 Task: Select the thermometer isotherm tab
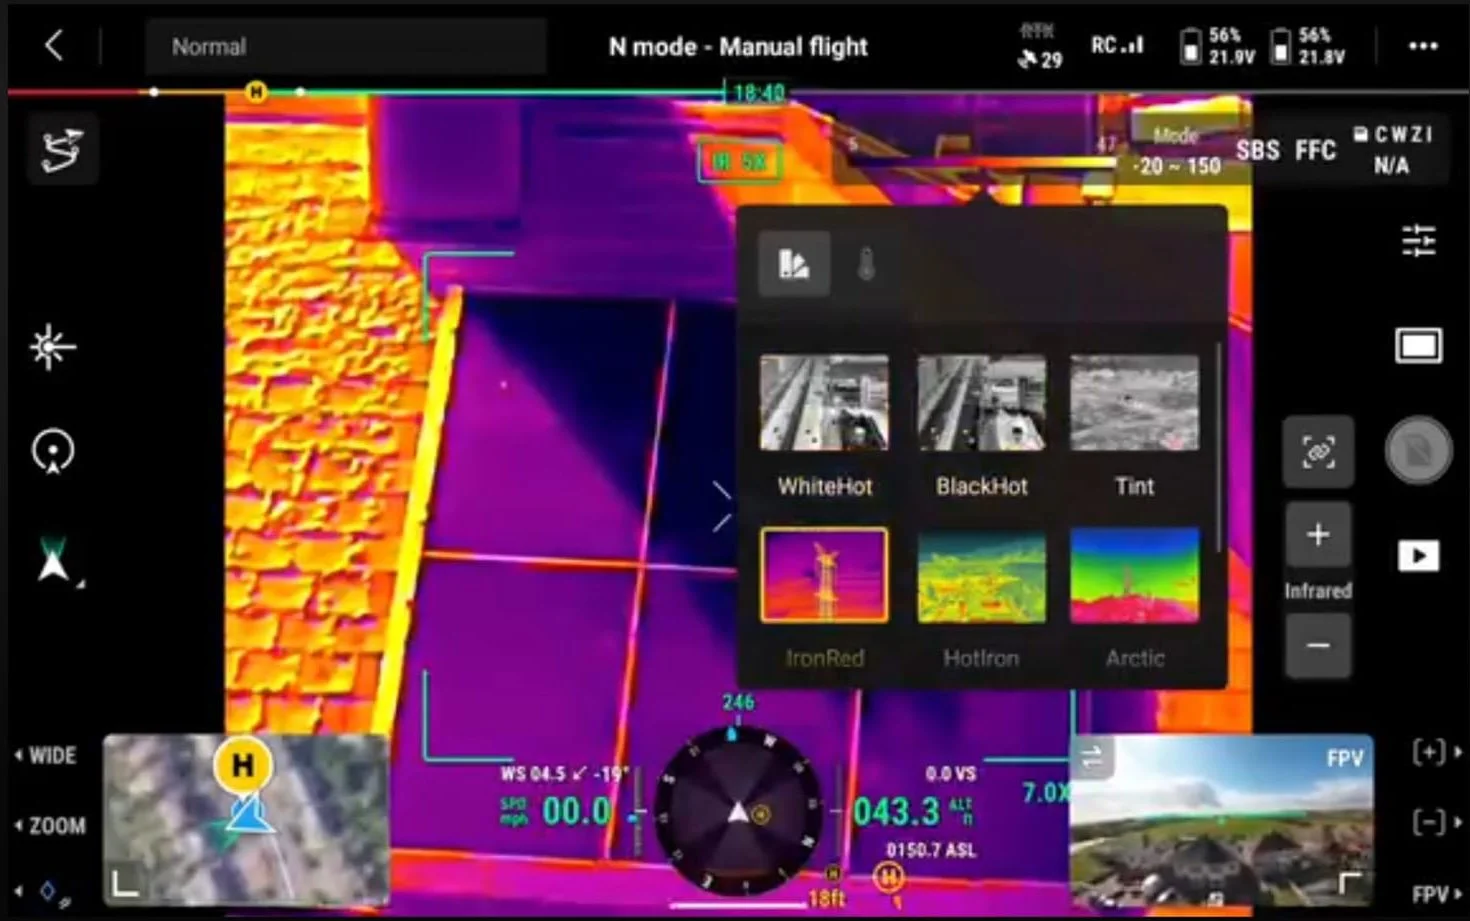click(x=866, y=265)
